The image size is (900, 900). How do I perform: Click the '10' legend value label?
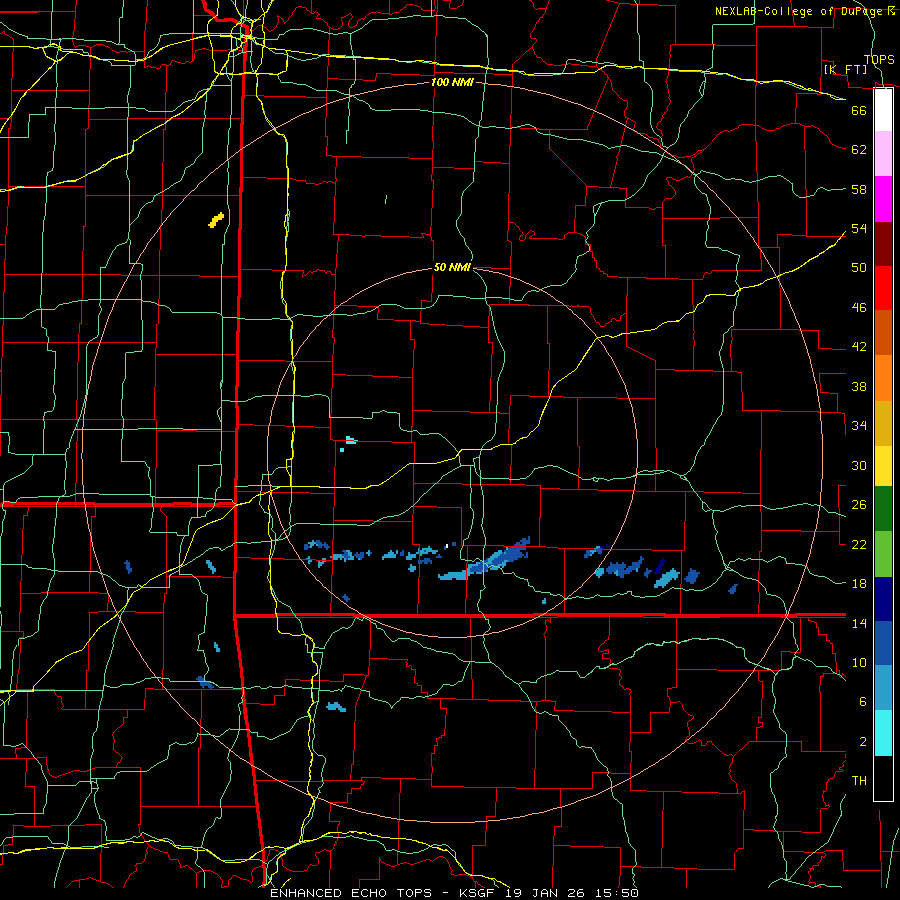[x=859, y=662]
